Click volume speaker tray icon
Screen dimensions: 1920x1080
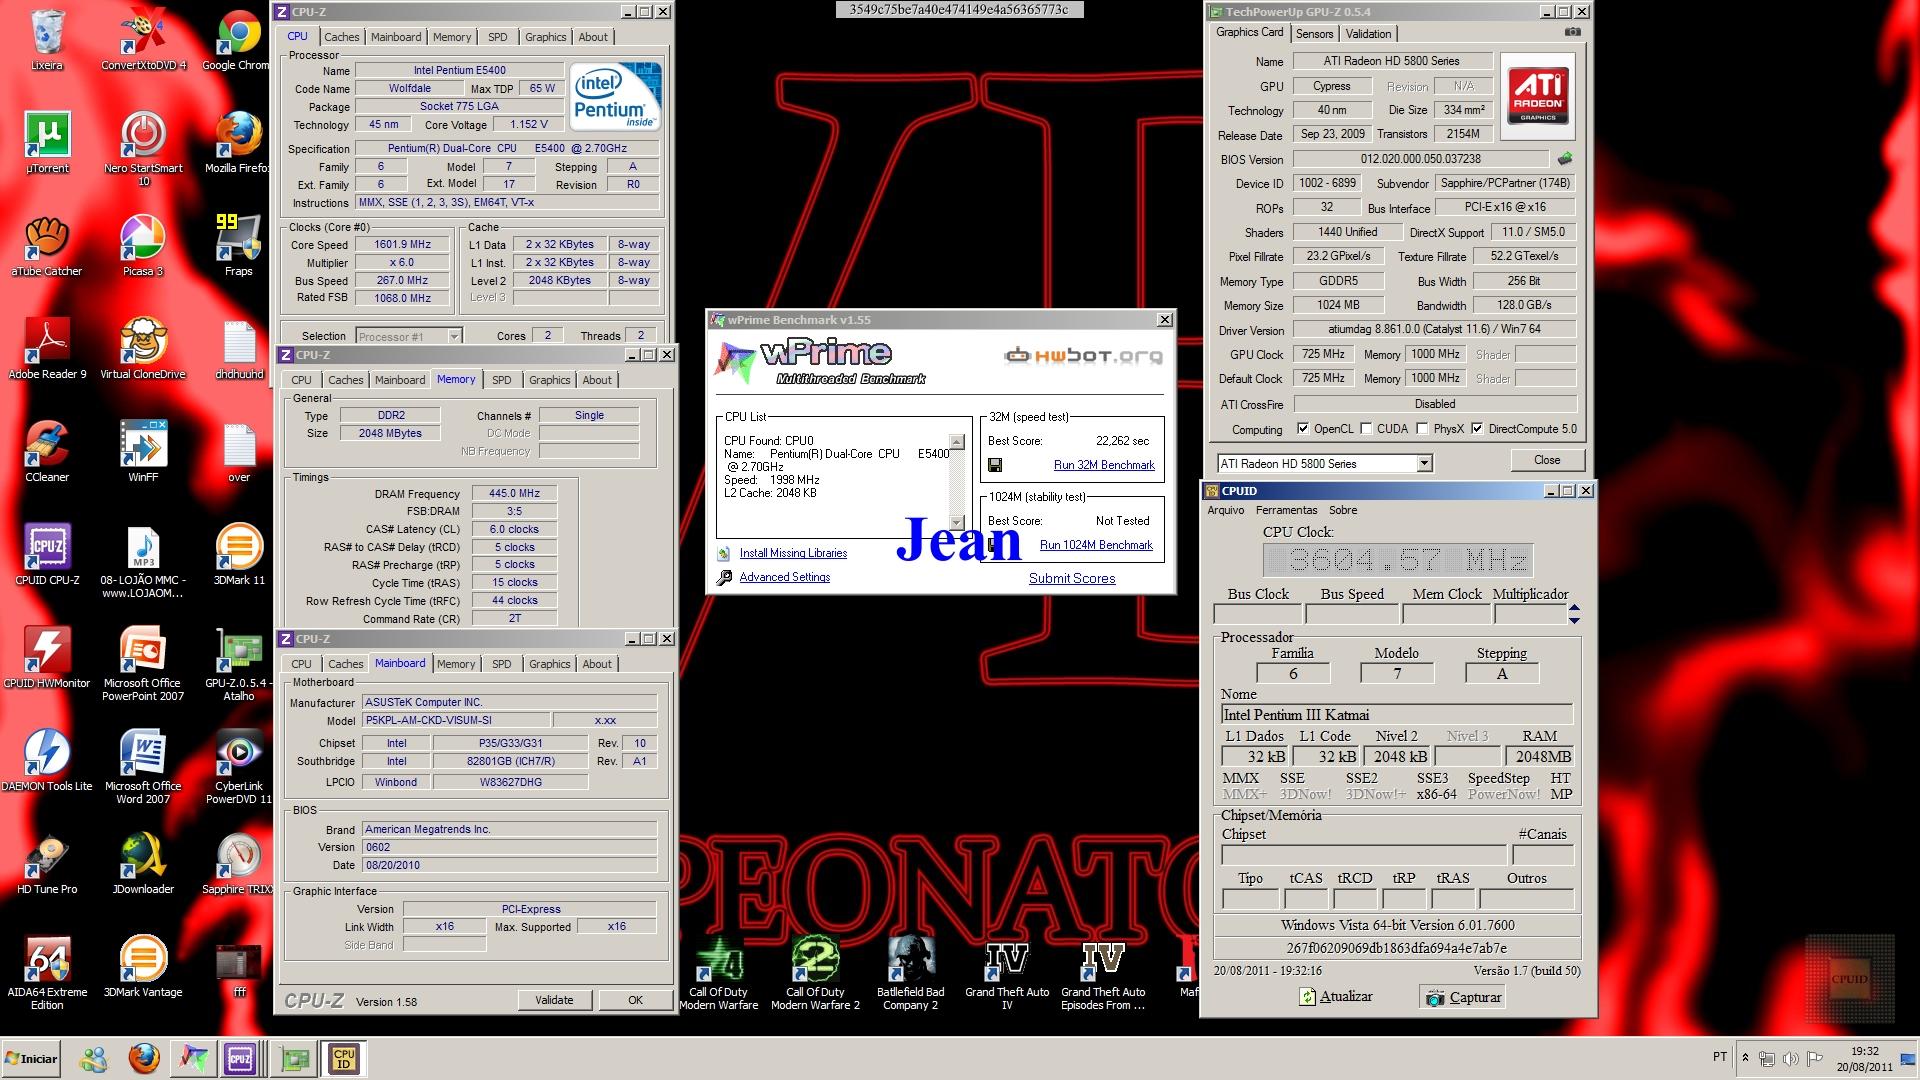tap(1790, 1058)
